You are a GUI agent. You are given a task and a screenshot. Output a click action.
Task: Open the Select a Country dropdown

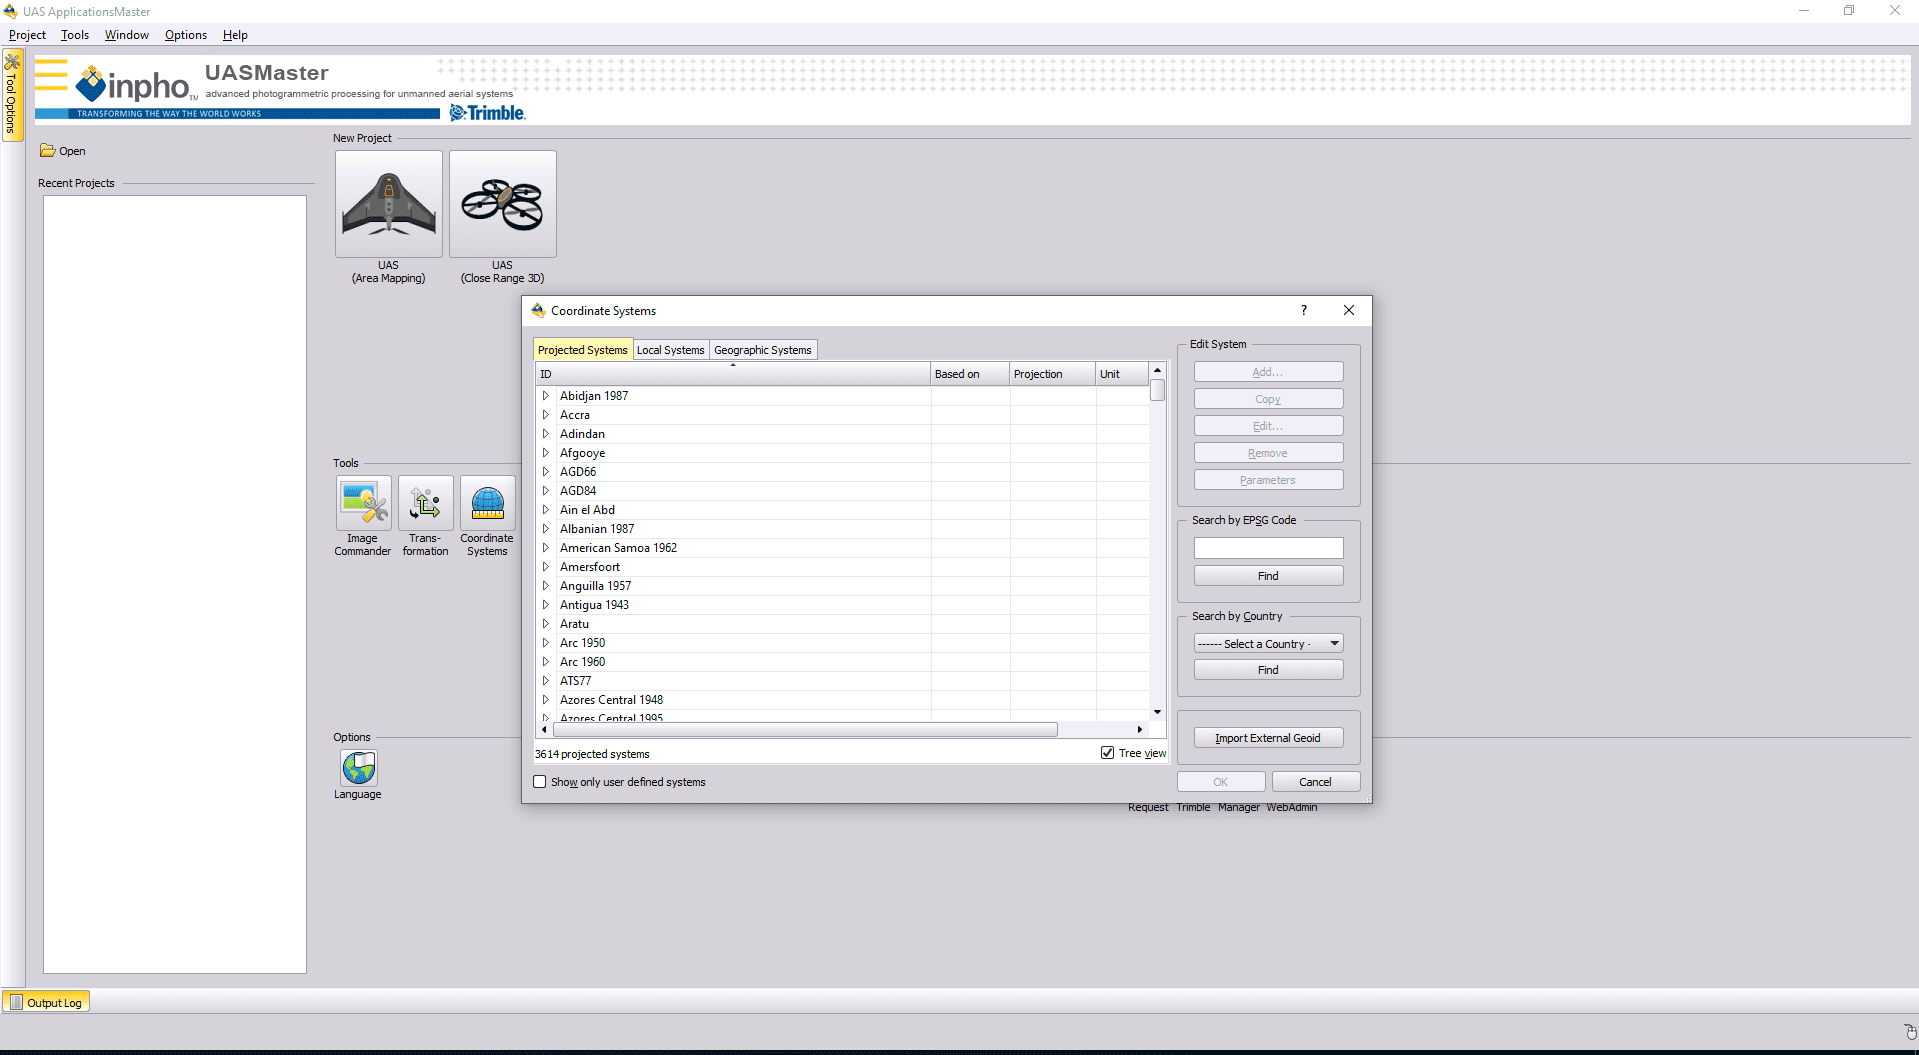pos(1267,644)
